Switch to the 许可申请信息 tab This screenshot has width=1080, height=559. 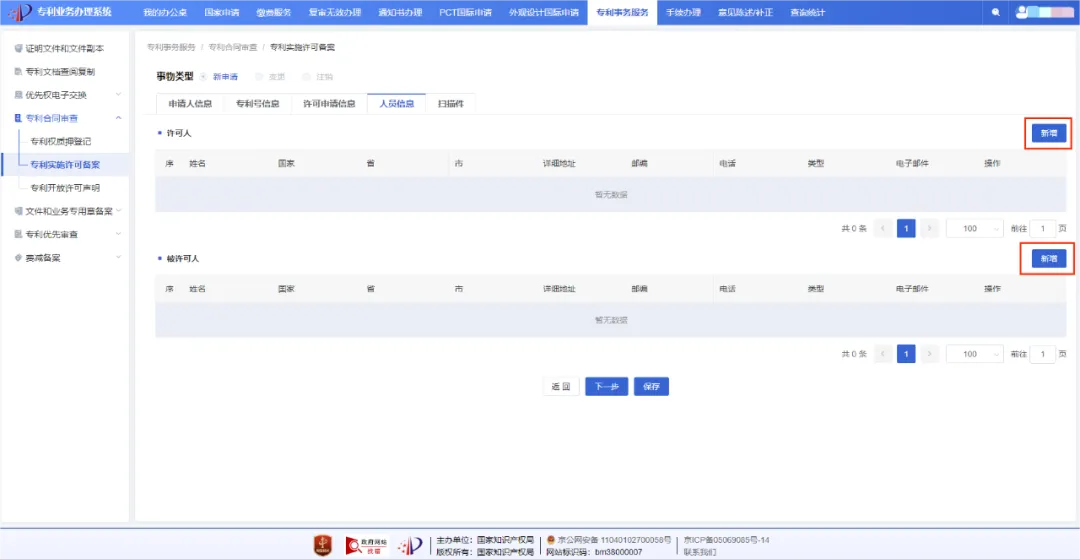point(329,104)
